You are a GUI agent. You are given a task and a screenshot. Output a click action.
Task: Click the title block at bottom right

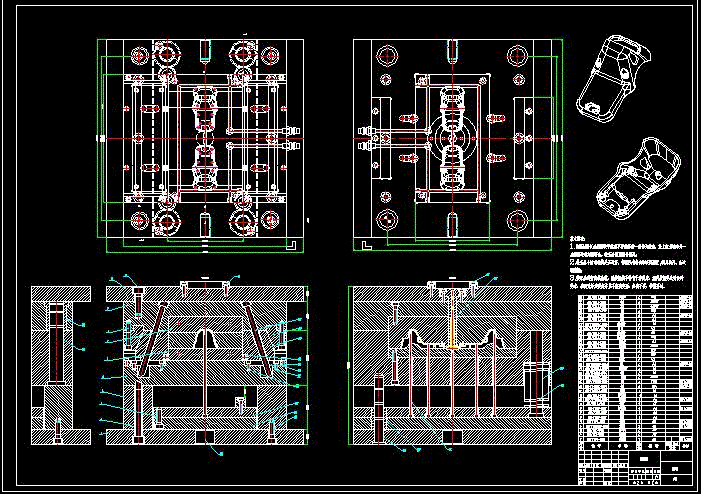(x=635, y=468)
